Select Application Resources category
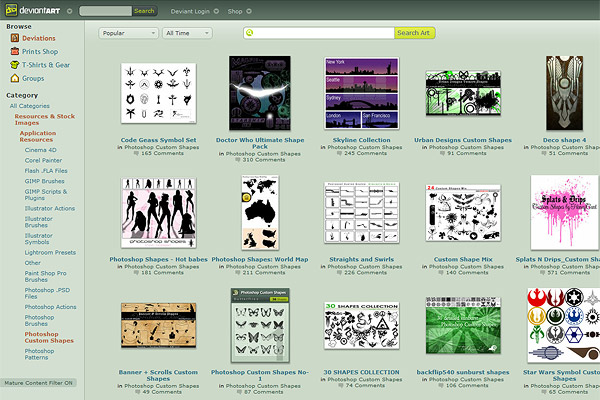Viewport: 600px width, 400px height. coord(38,136)
